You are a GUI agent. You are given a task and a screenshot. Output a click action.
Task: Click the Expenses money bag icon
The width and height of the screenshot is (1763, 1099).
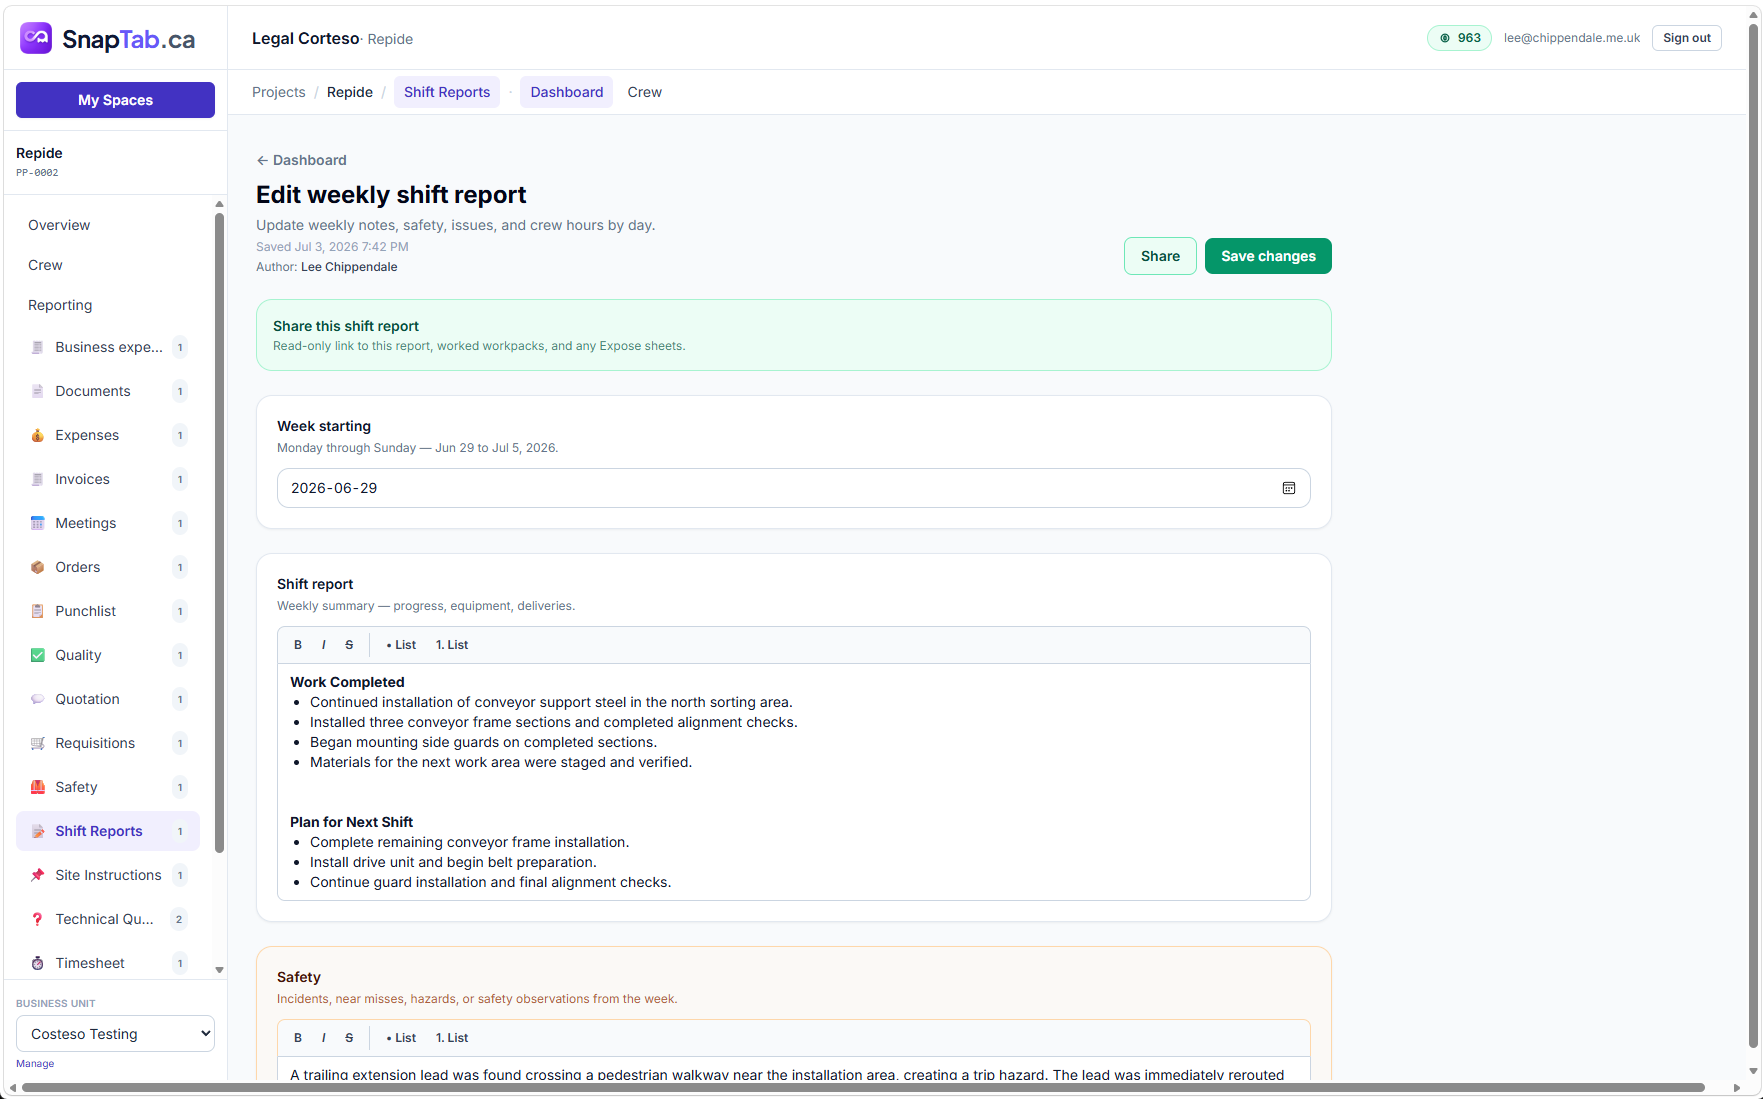[x=37, y=435]
